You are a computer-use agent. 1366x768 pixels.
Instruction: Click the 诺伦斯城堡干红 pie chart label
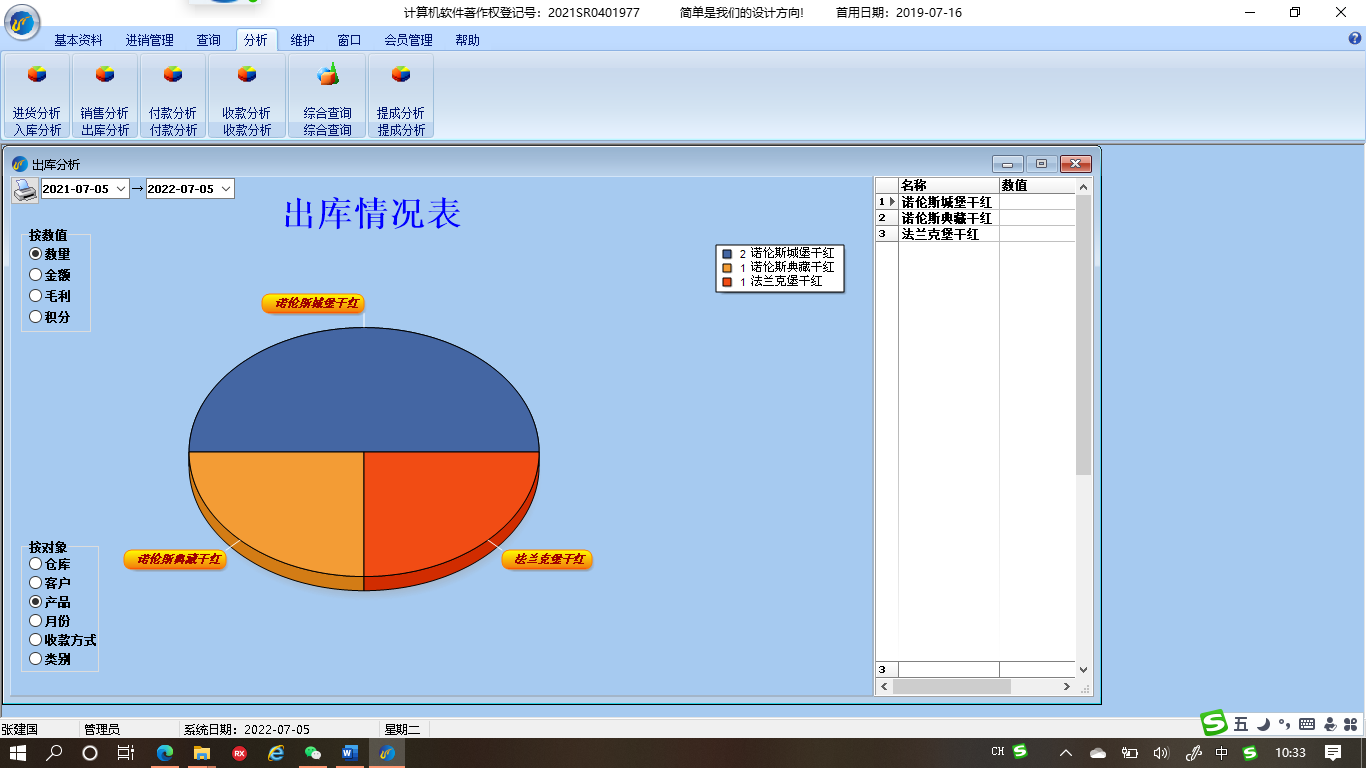313,303
